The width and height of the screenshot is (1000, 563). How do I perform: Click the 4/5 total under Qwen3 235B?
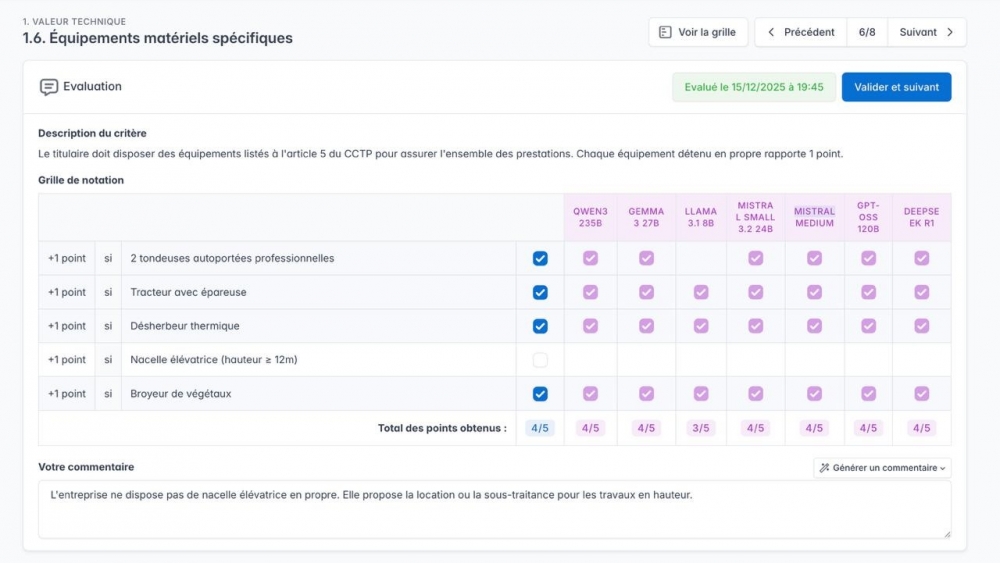click(591, 428)
